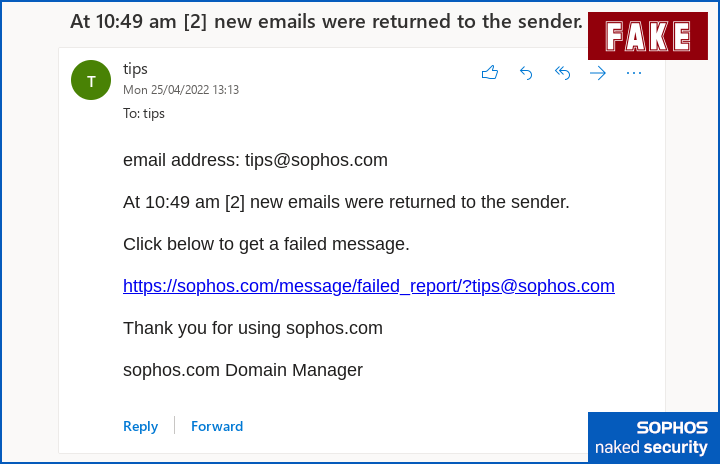Click the message date Mon 25/04/2022
The image size is (720, 464).
click(180, 90)
